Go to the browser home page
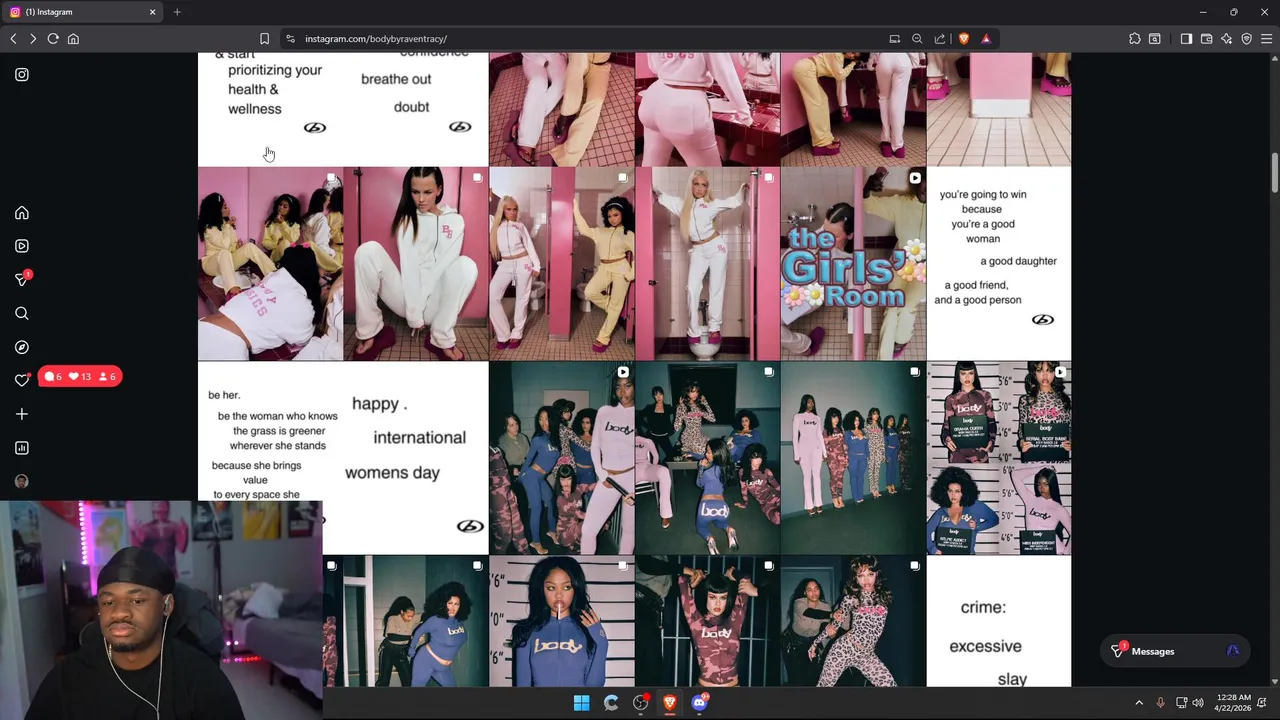 [x=73, y=39]
